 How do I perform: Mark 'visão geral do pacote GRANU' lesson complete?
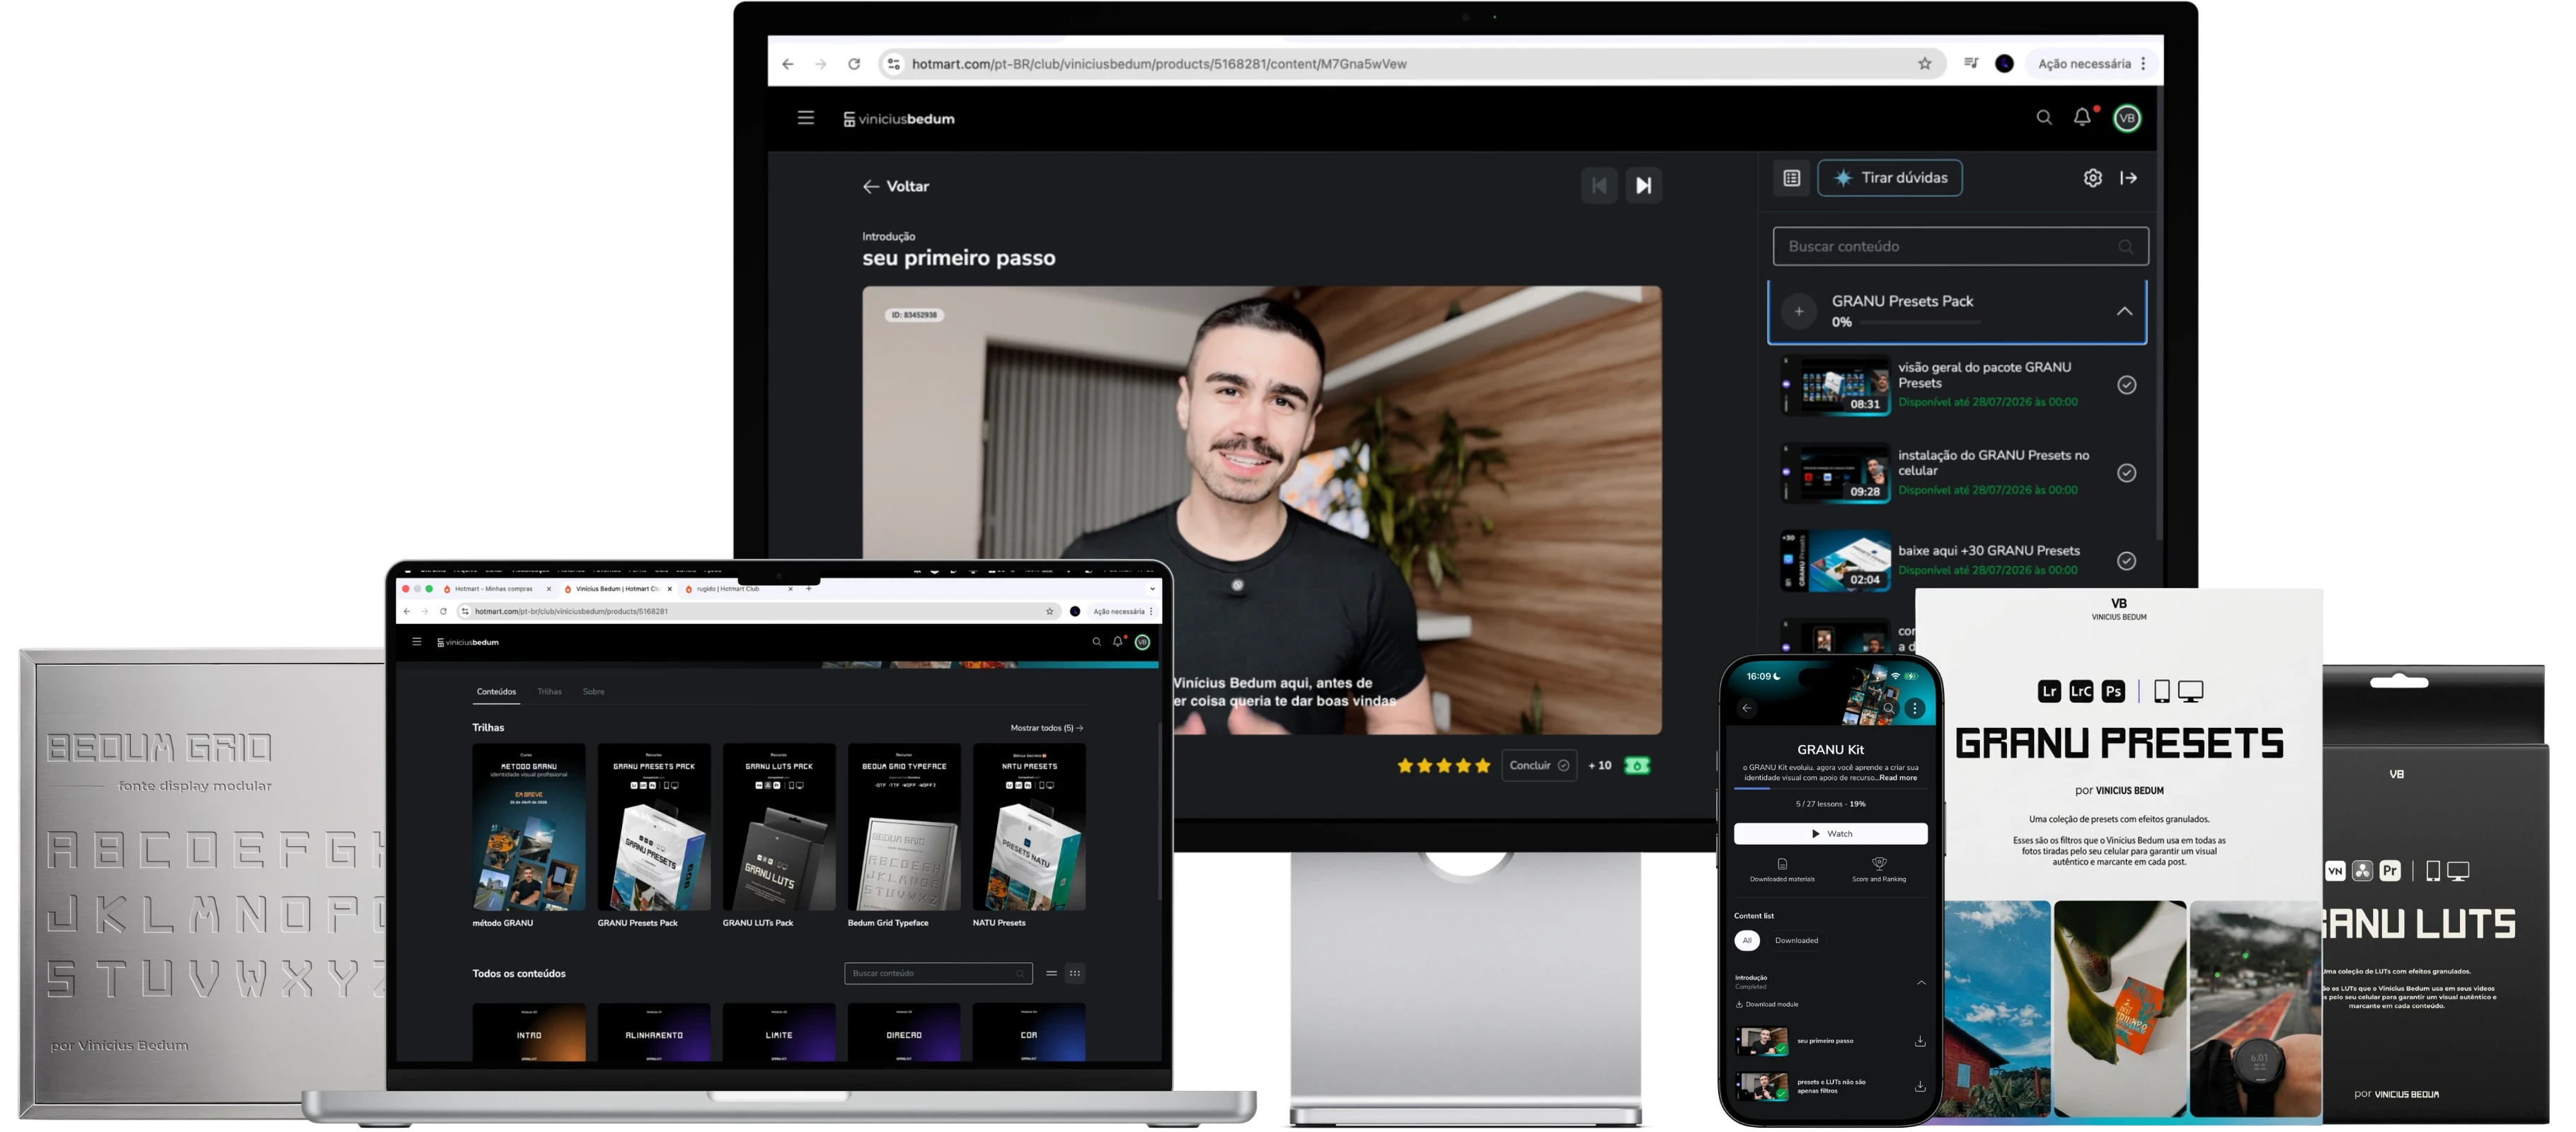click(2126, 385)
